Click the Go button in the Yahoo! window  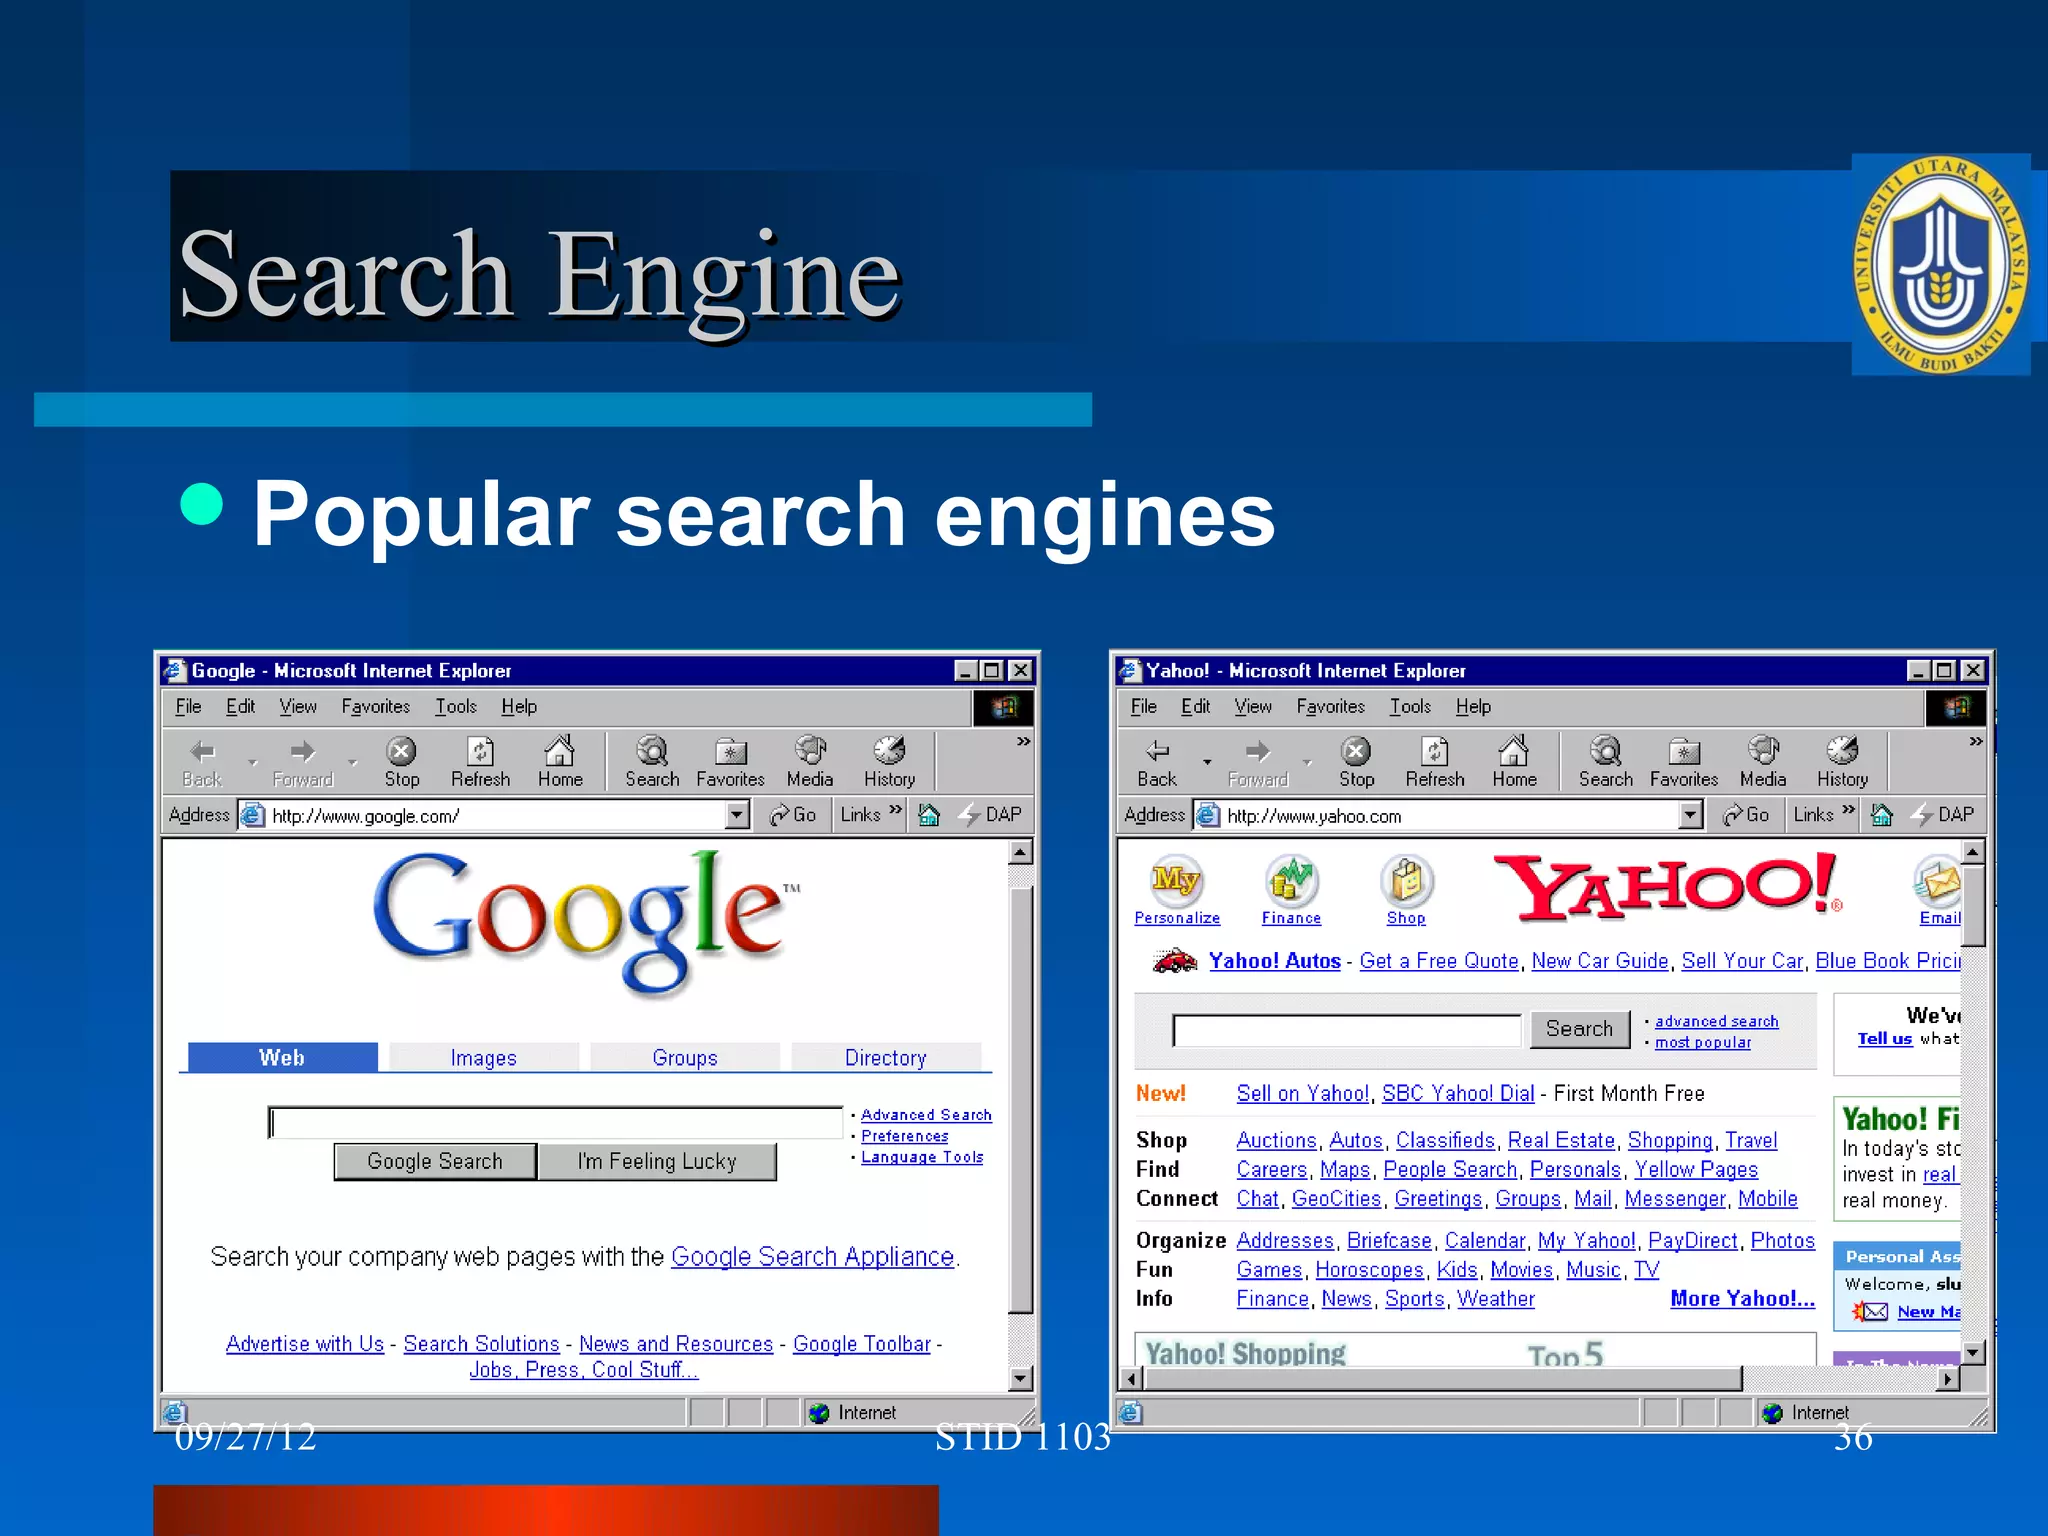coord(1746,815)
